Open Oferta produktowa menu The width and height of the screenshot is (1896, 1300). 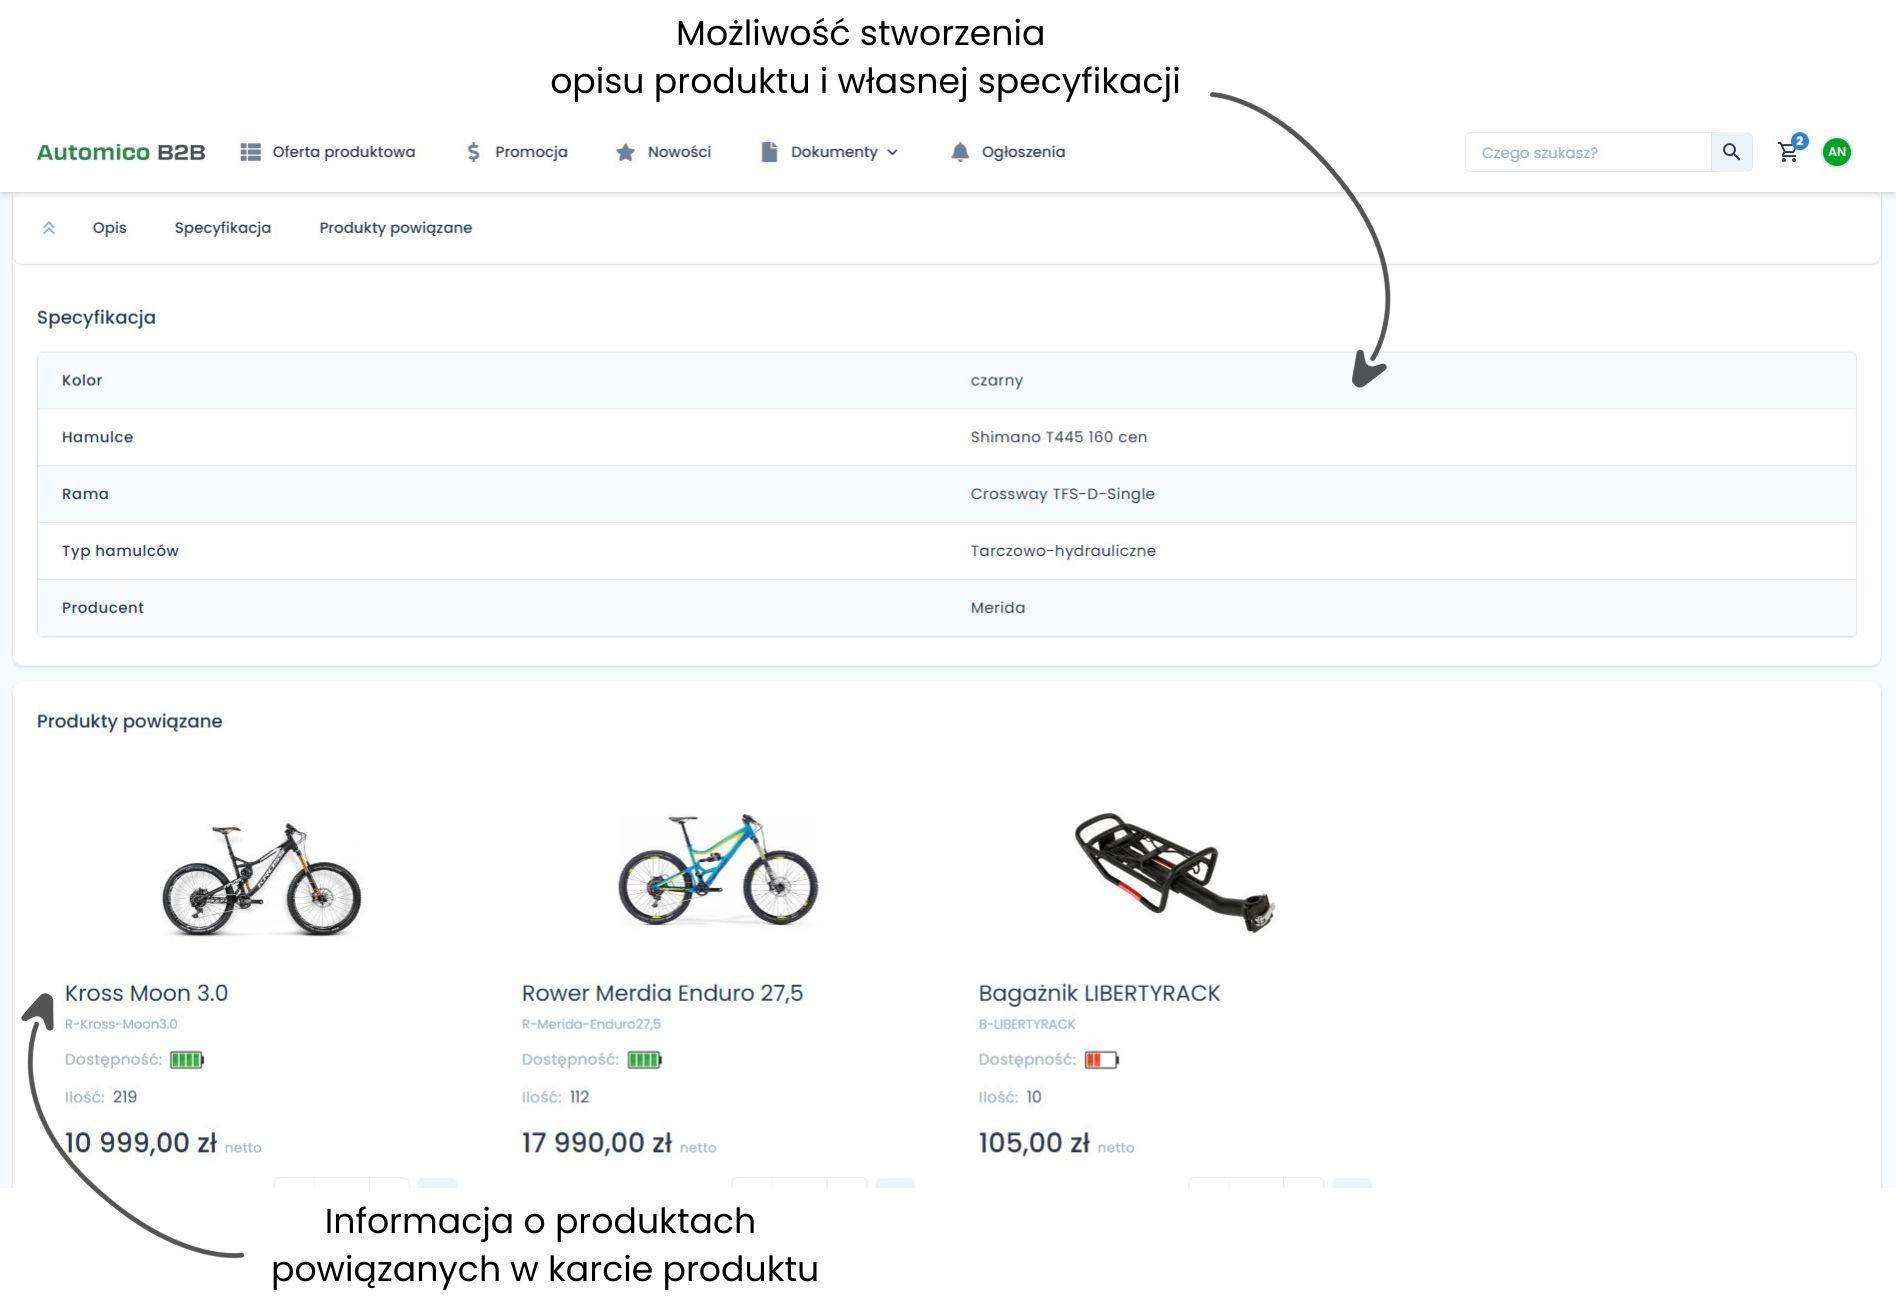[328, 152]
